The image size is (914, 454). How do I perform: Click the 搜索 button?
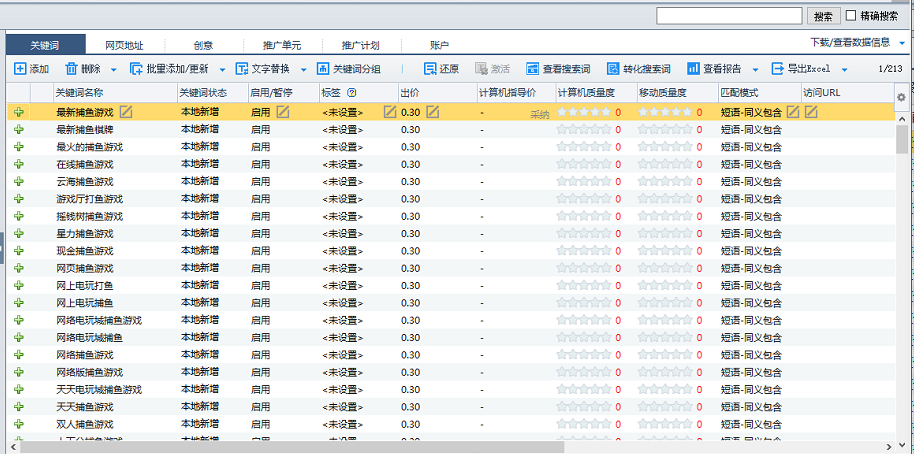[x=823, y=16]
